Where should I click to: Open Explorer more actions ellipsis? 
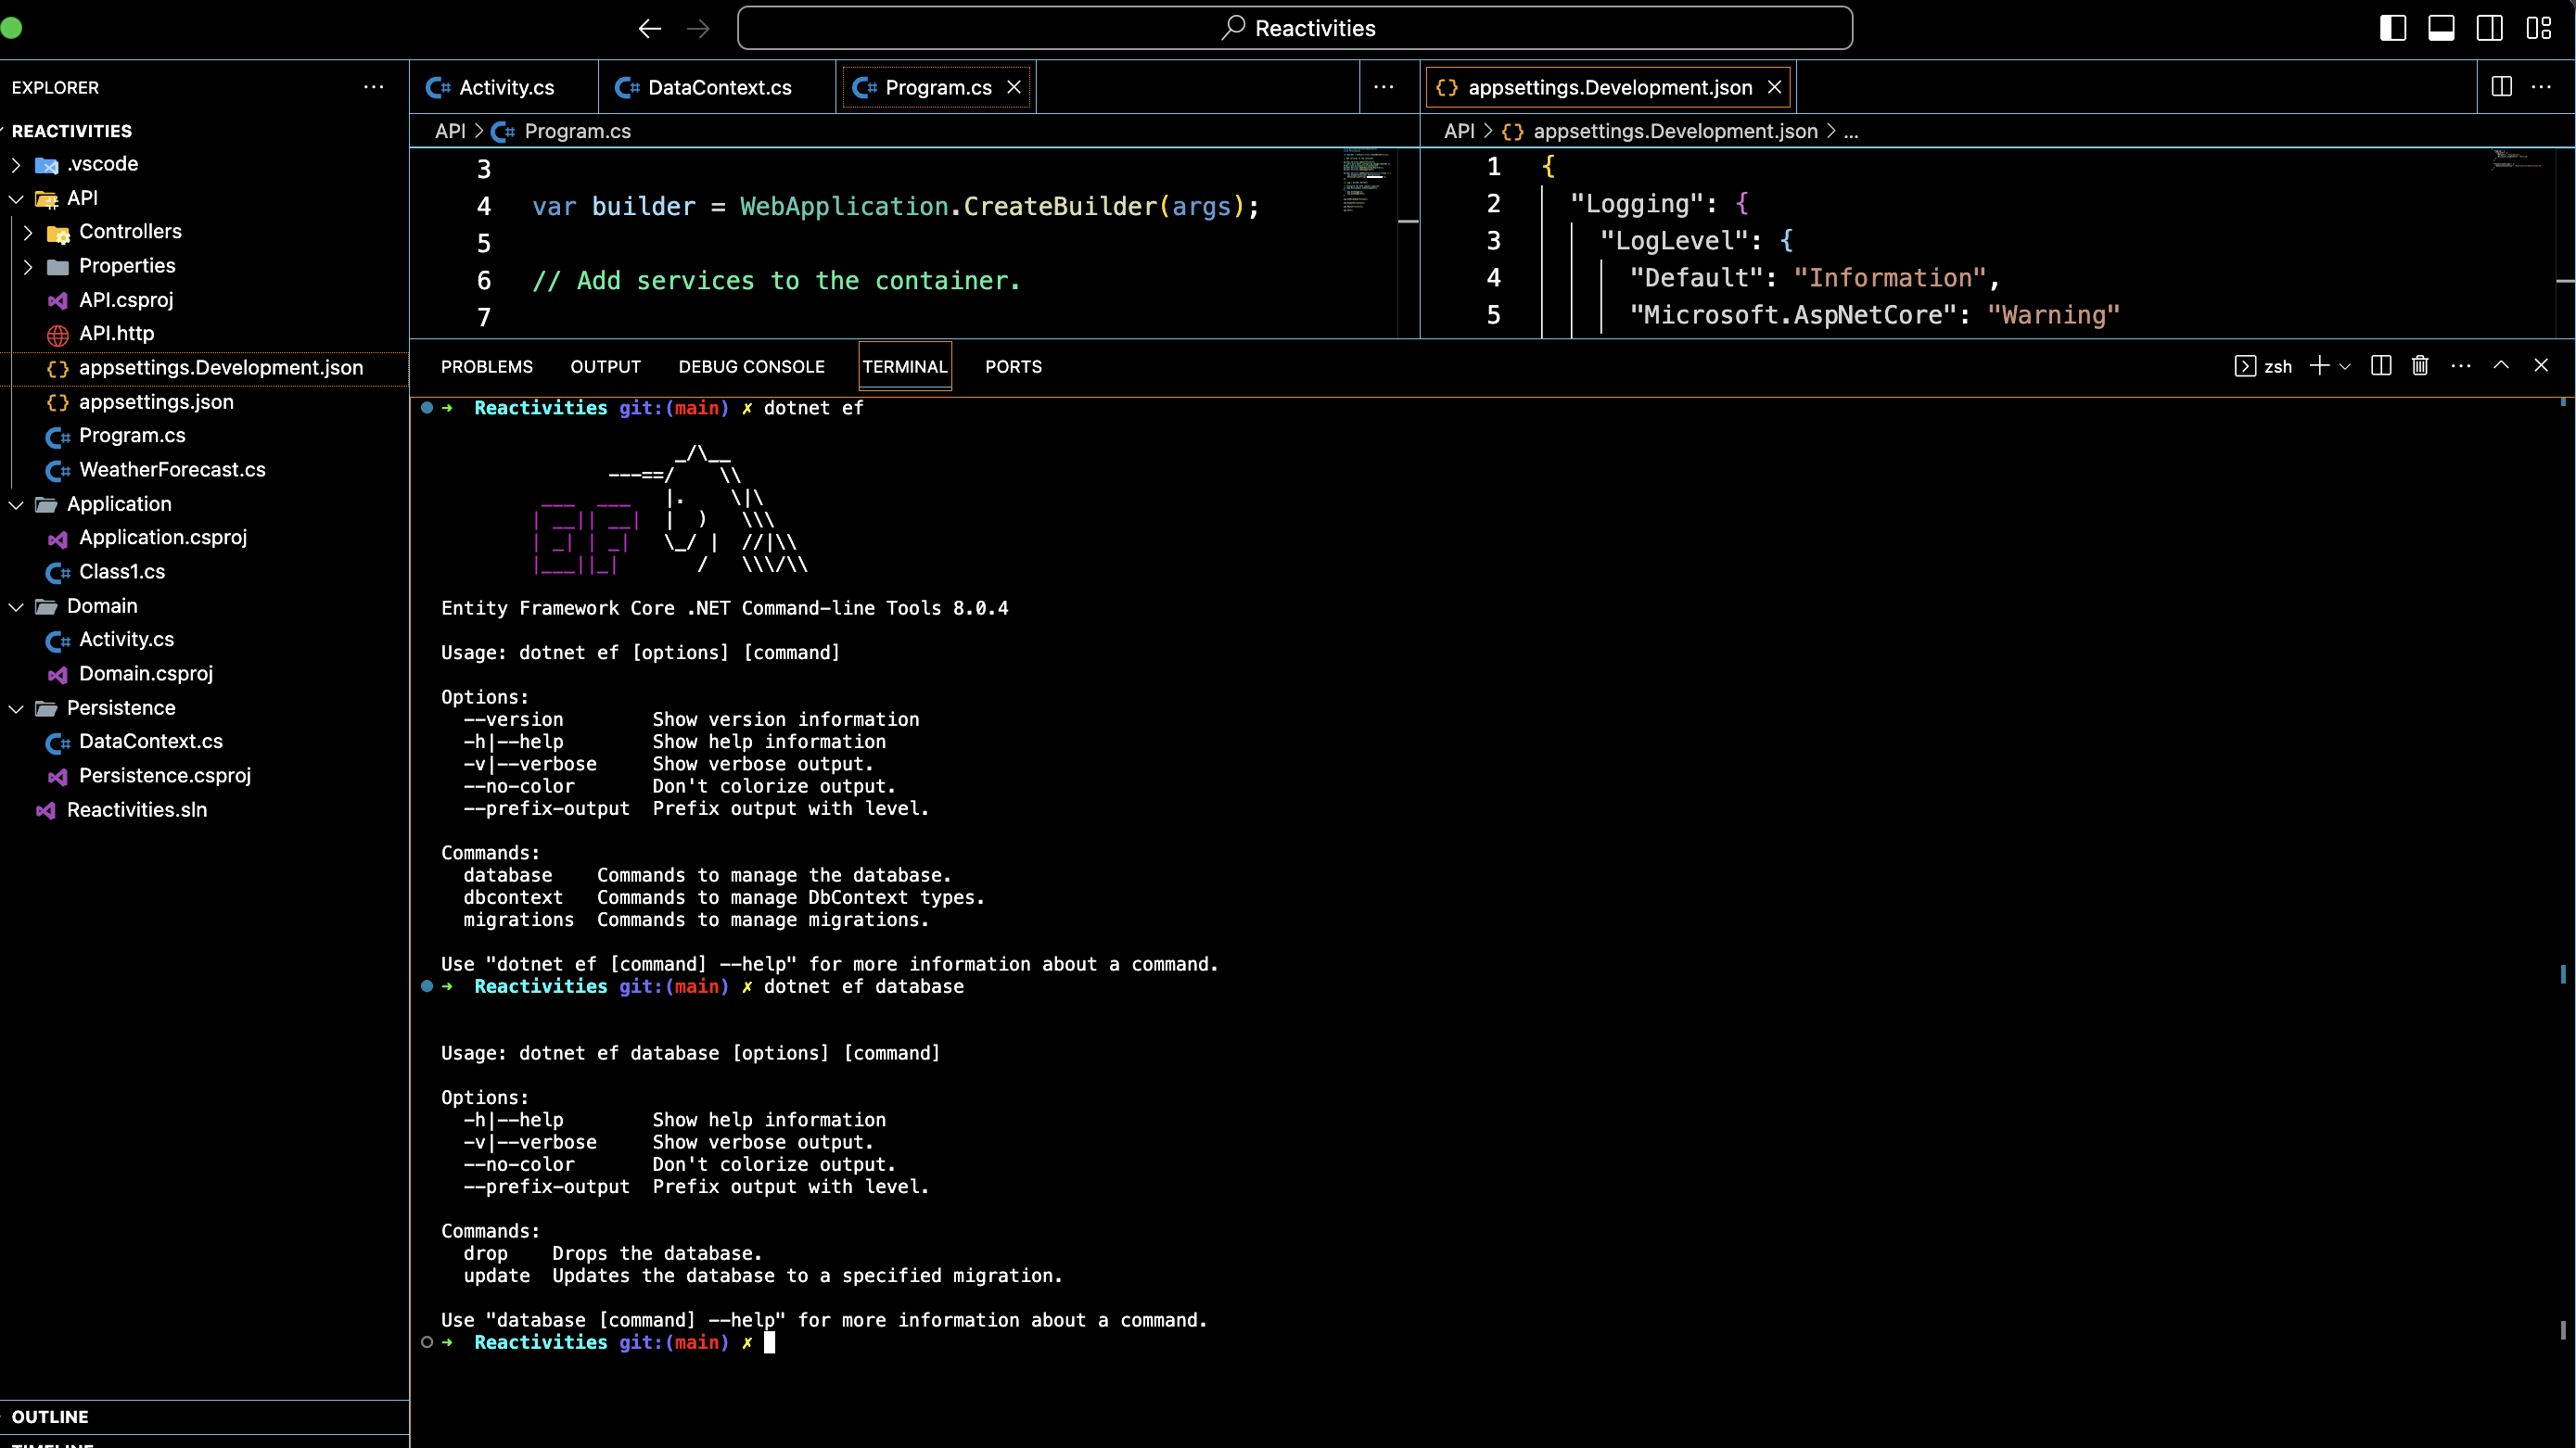coord(373,87)
